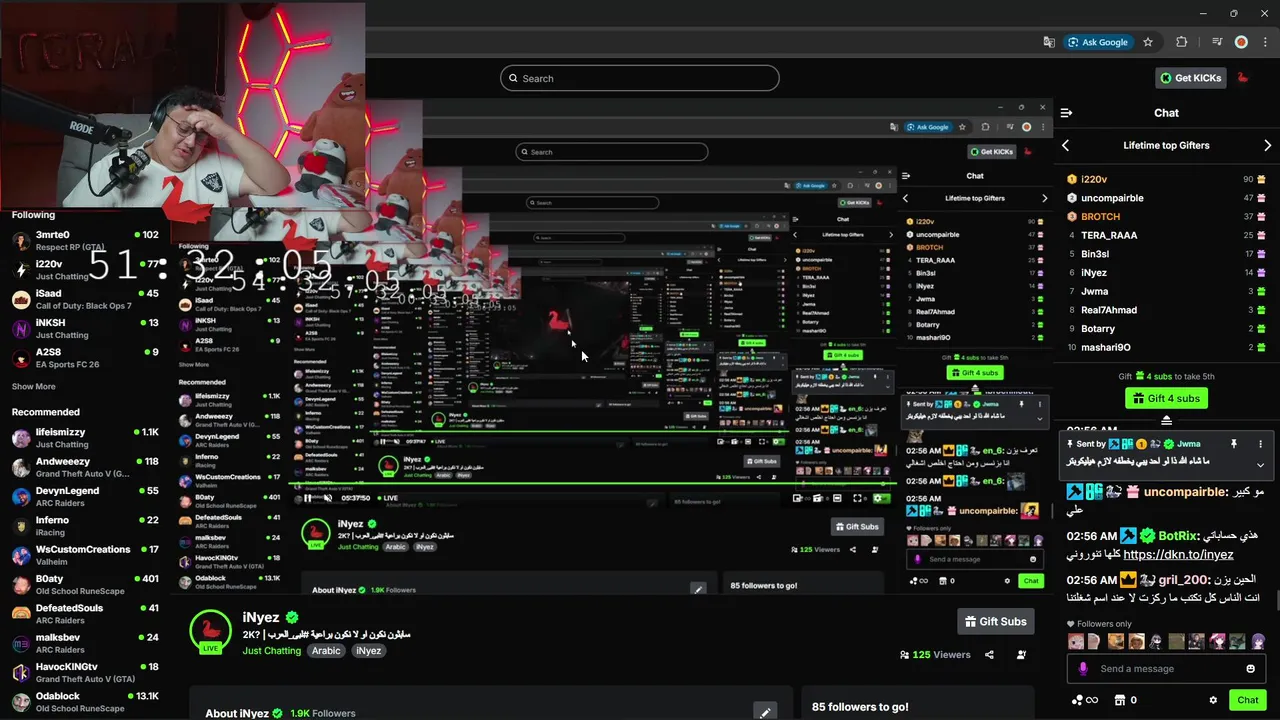Select TERA_RAAA in top gifters list
The image size is (1280, 720).
click(1166, 235)
